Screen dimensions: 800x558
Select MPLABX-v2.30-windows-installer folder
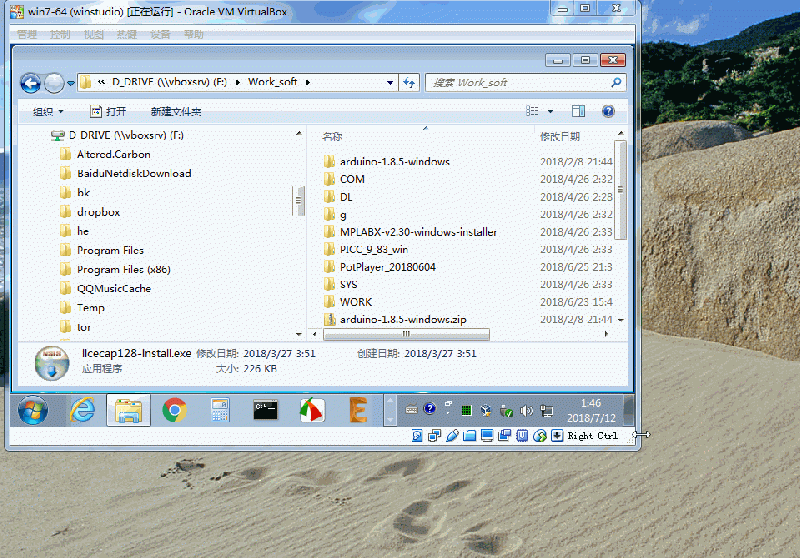(x=410, y=232)
